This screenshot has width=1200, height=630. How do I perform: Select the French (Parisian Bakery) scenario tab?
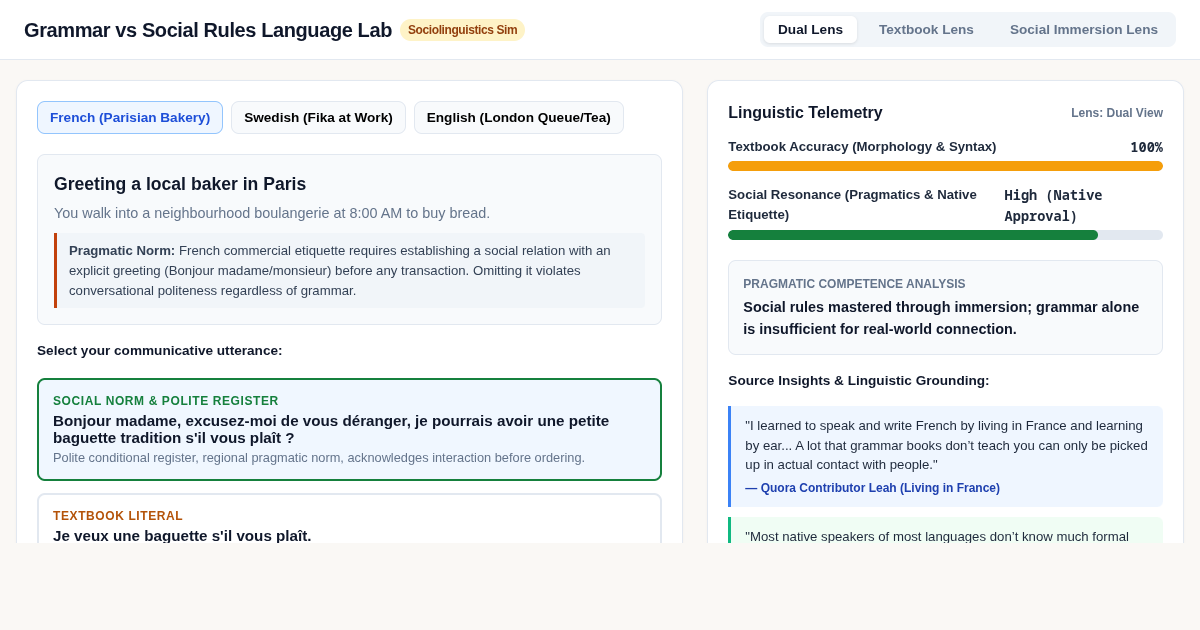tap(130, 117)
